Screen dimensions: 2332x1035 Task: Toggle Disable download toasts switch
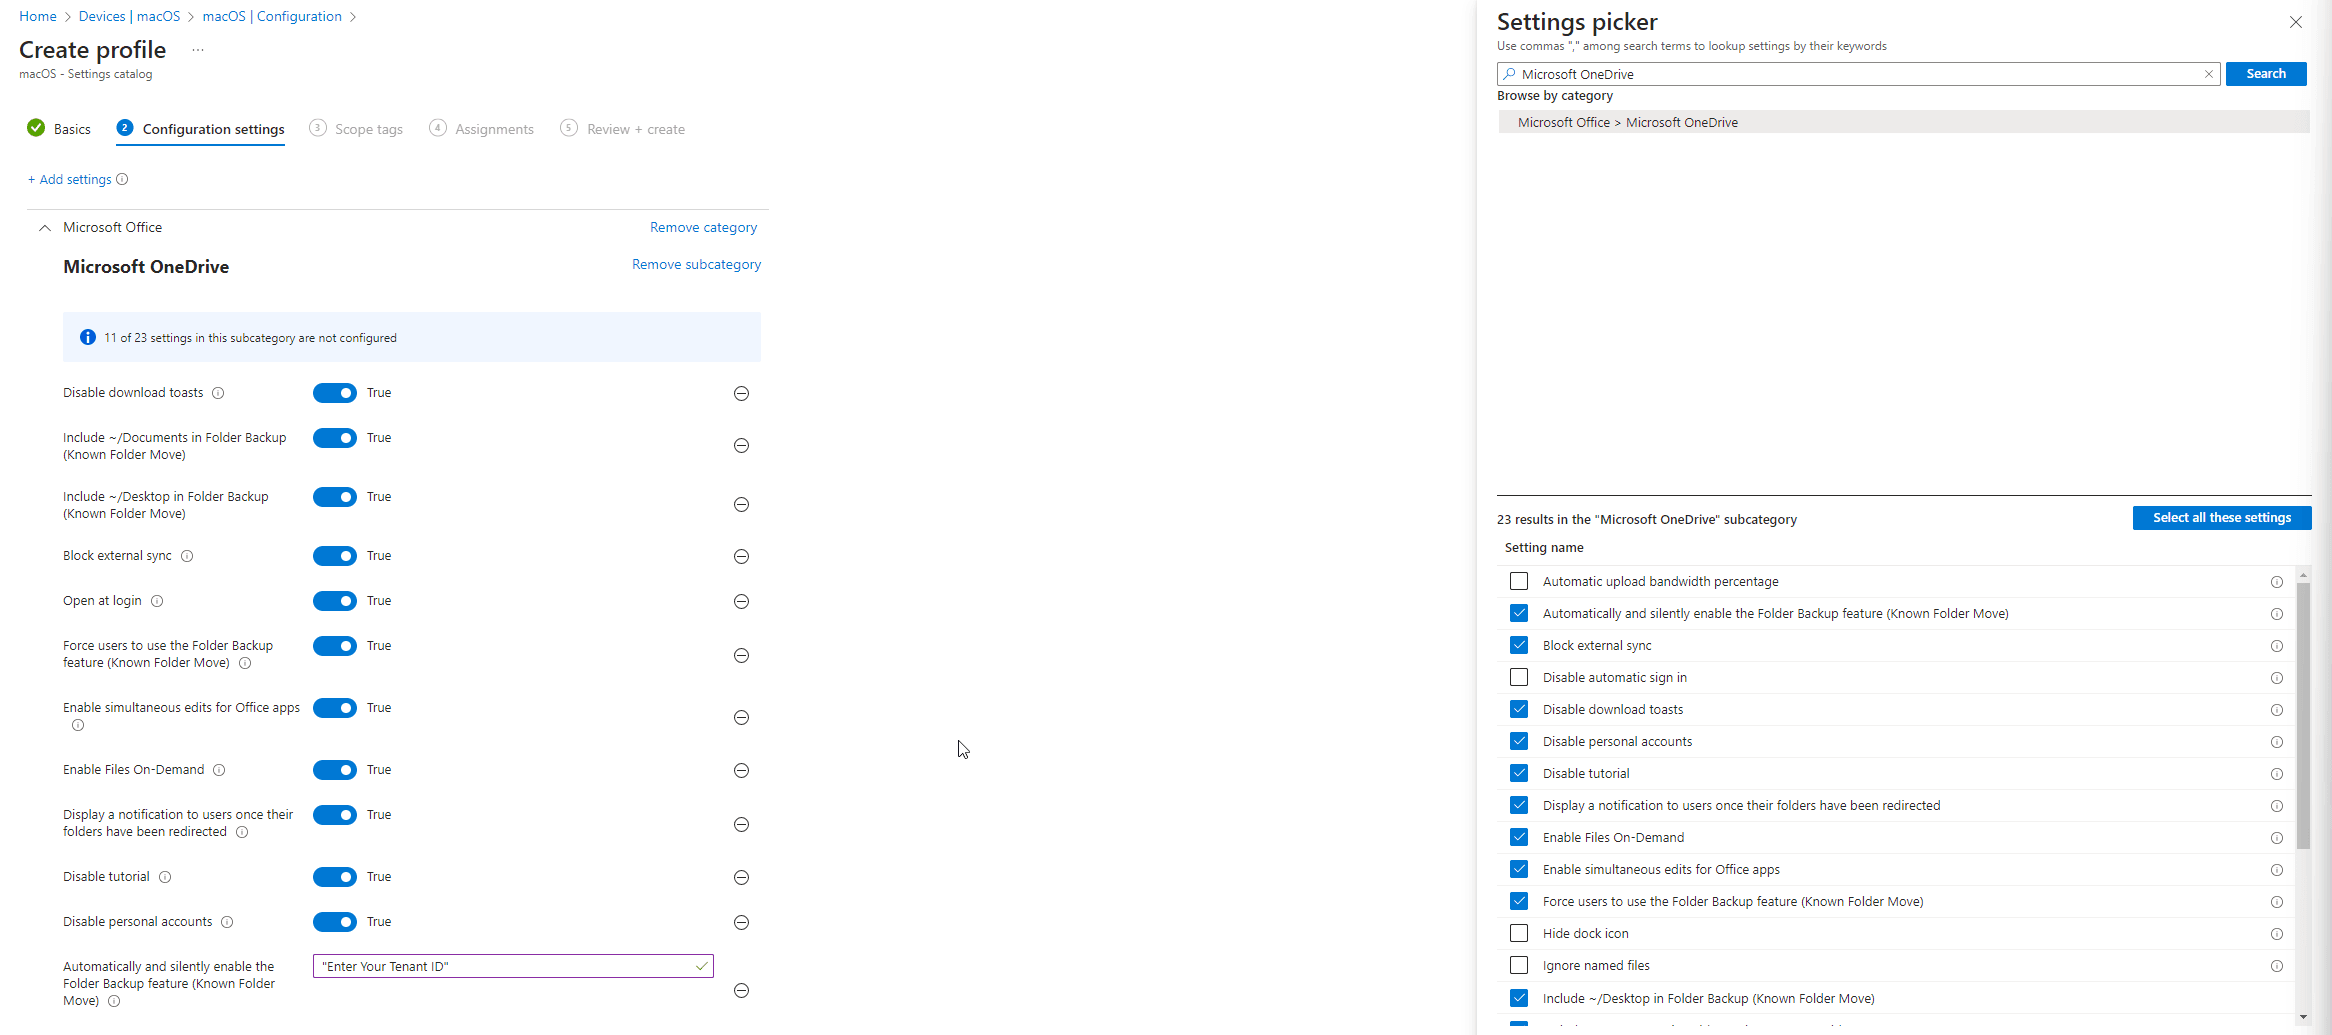tap(335, 393)
